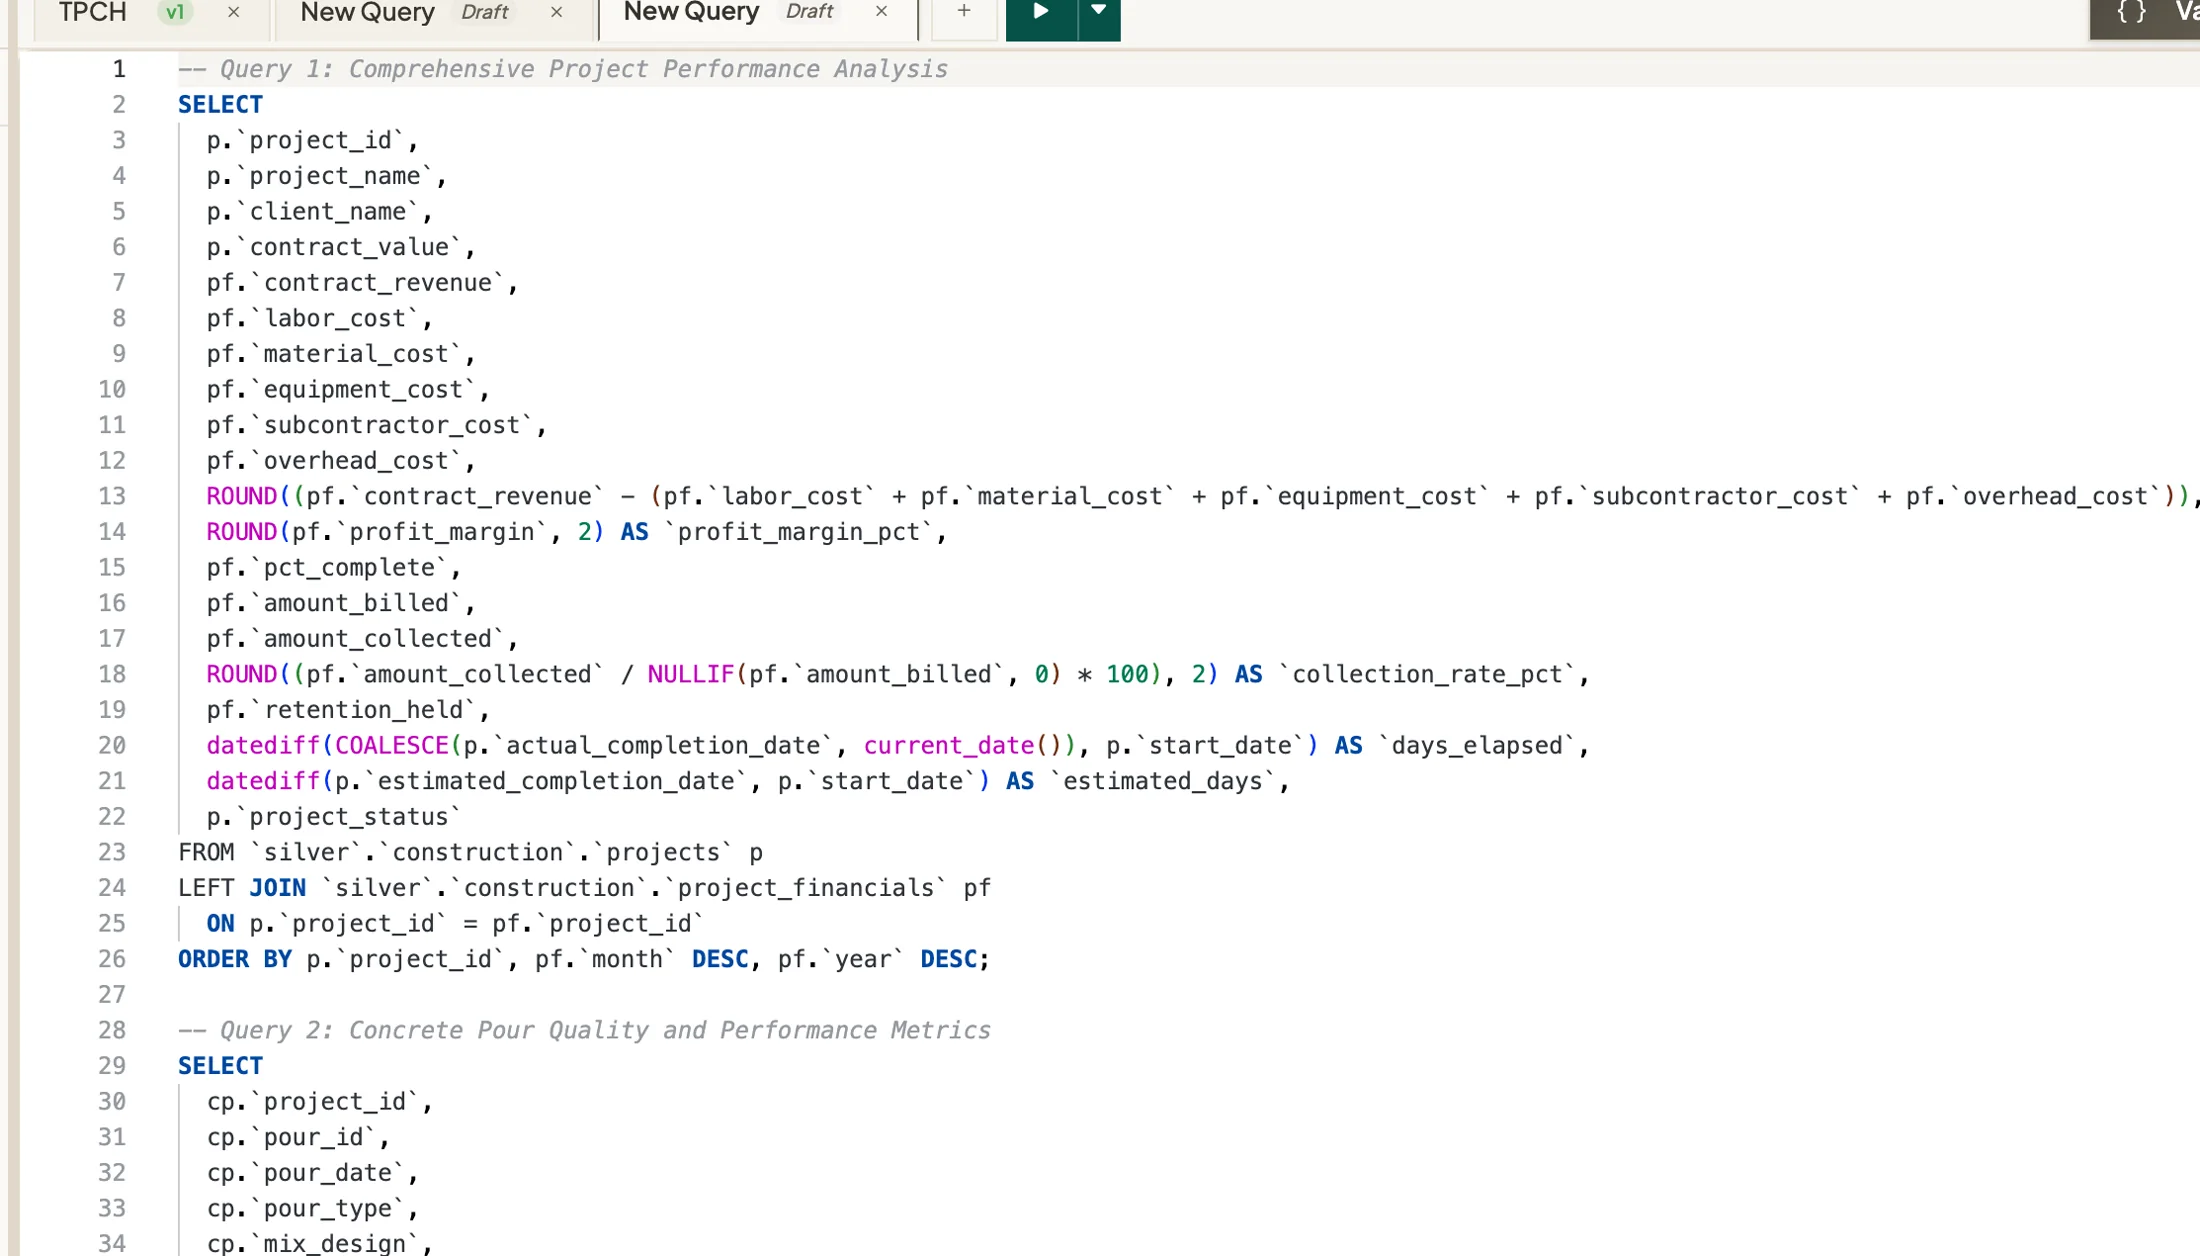Add a new query tab with plus
This screenshot has height=1256, width=2200.
964,12
